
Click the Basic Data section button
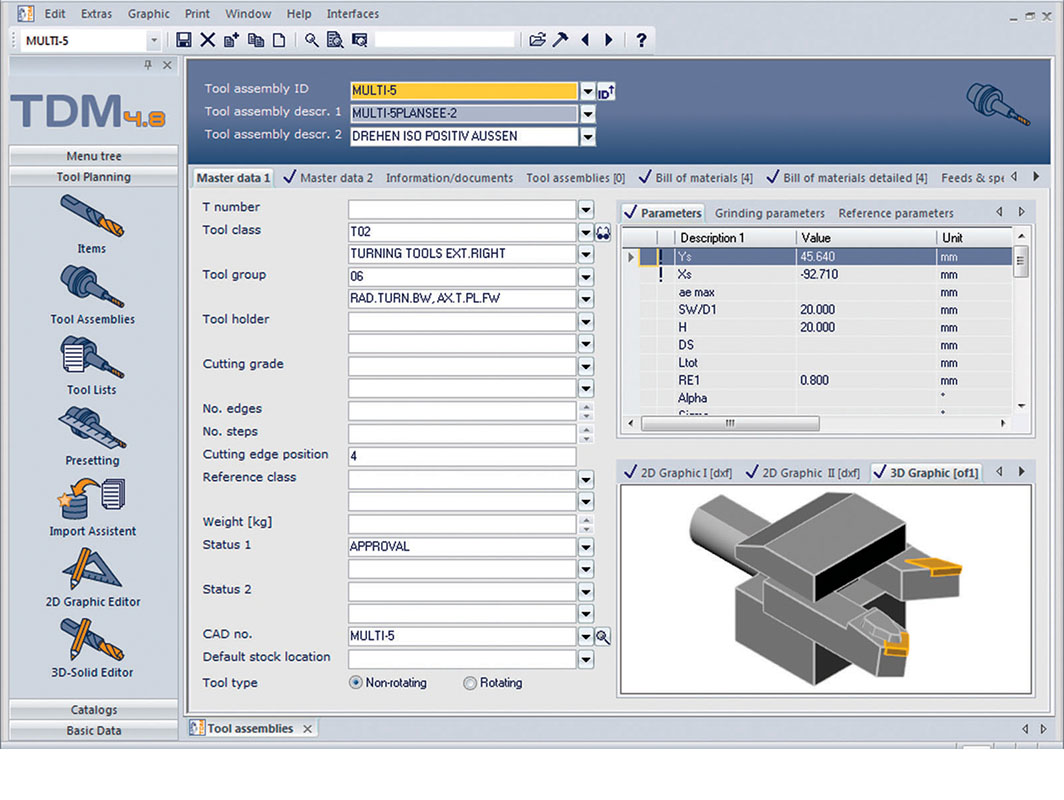pos(94,730)
